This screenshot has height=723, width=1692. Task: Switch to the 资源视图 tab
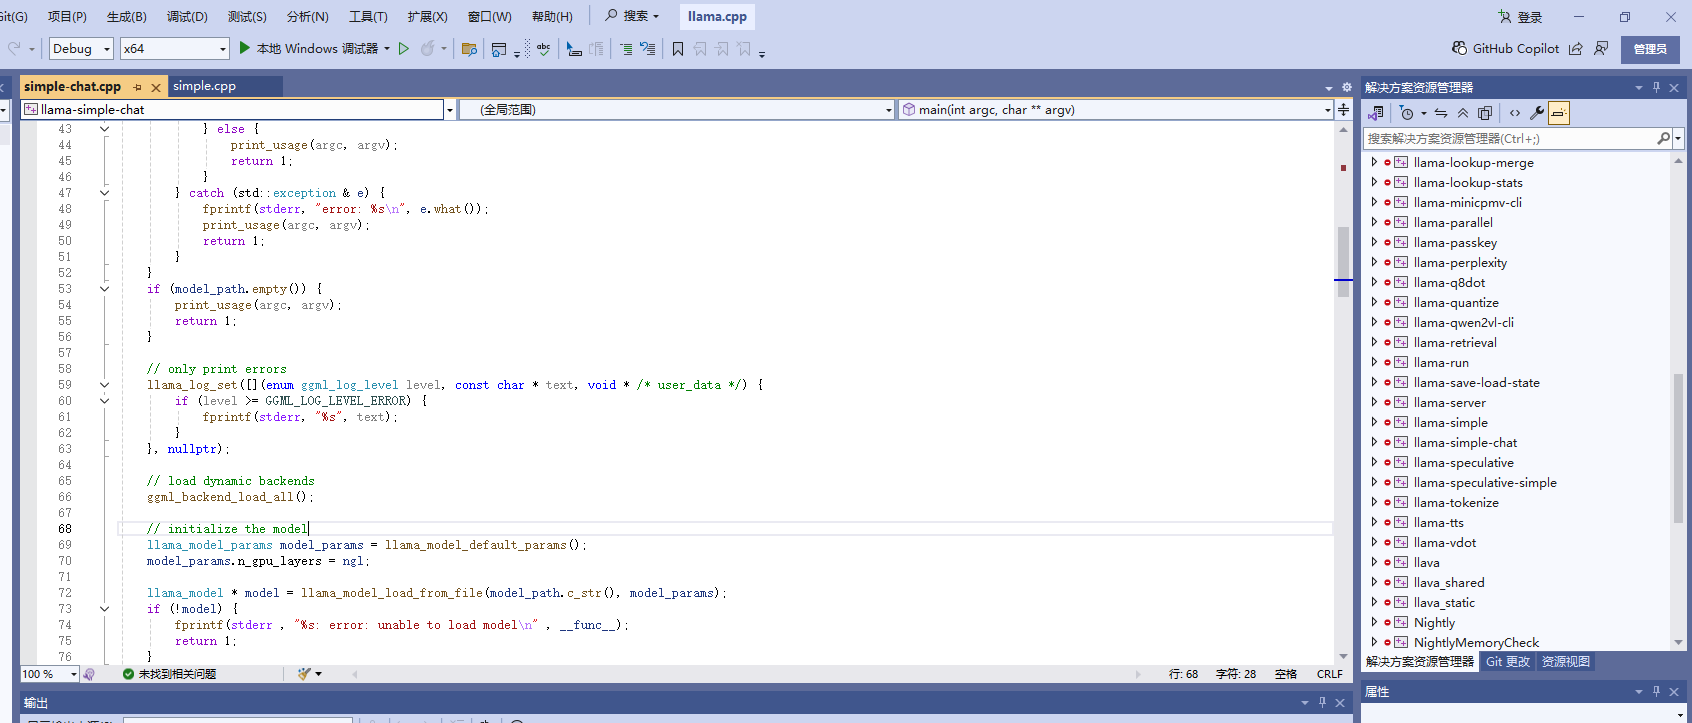coord(1565,662)
